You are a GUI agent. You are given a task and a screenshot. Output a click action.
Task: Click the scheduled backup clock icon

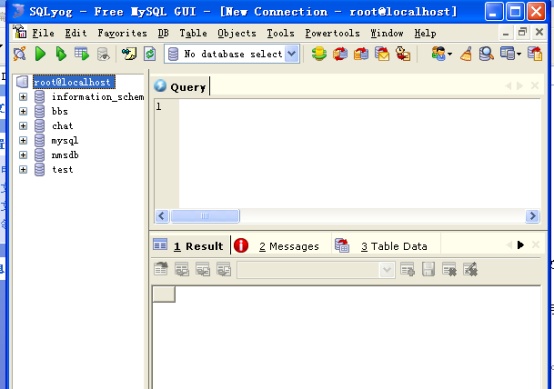(403, 54)
